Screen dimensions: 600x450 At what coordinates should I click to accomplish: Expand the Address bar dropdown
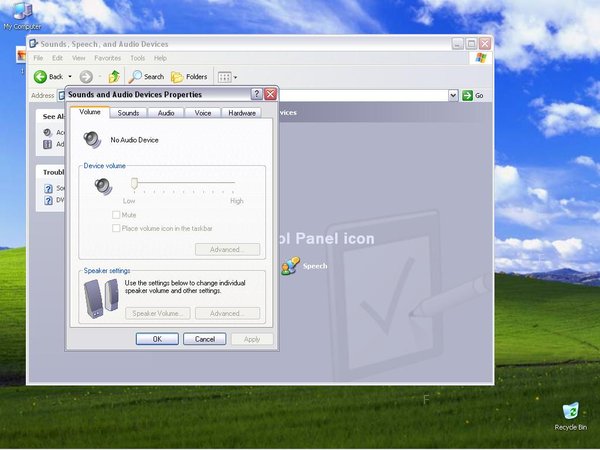tap(453, 95)
